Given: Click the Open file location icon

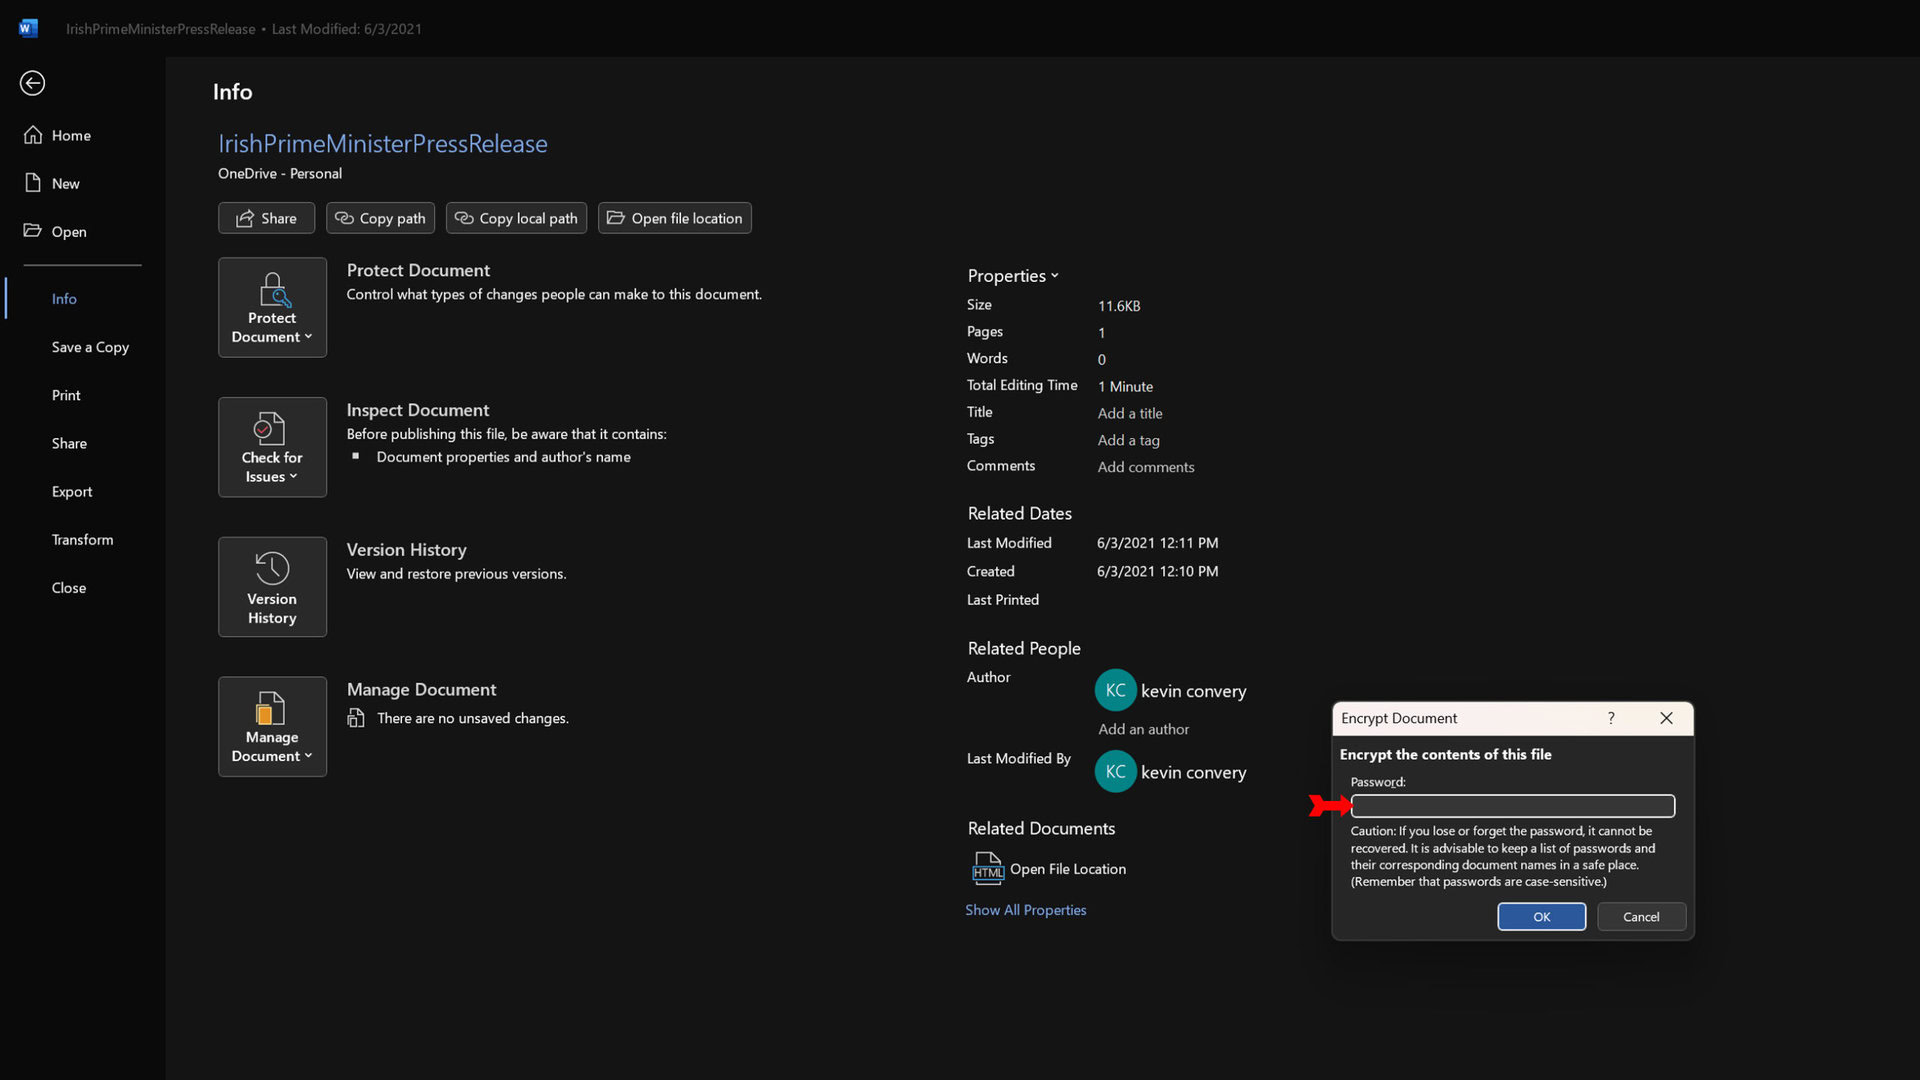Looking at the screenshot, I should click(616, 218).
